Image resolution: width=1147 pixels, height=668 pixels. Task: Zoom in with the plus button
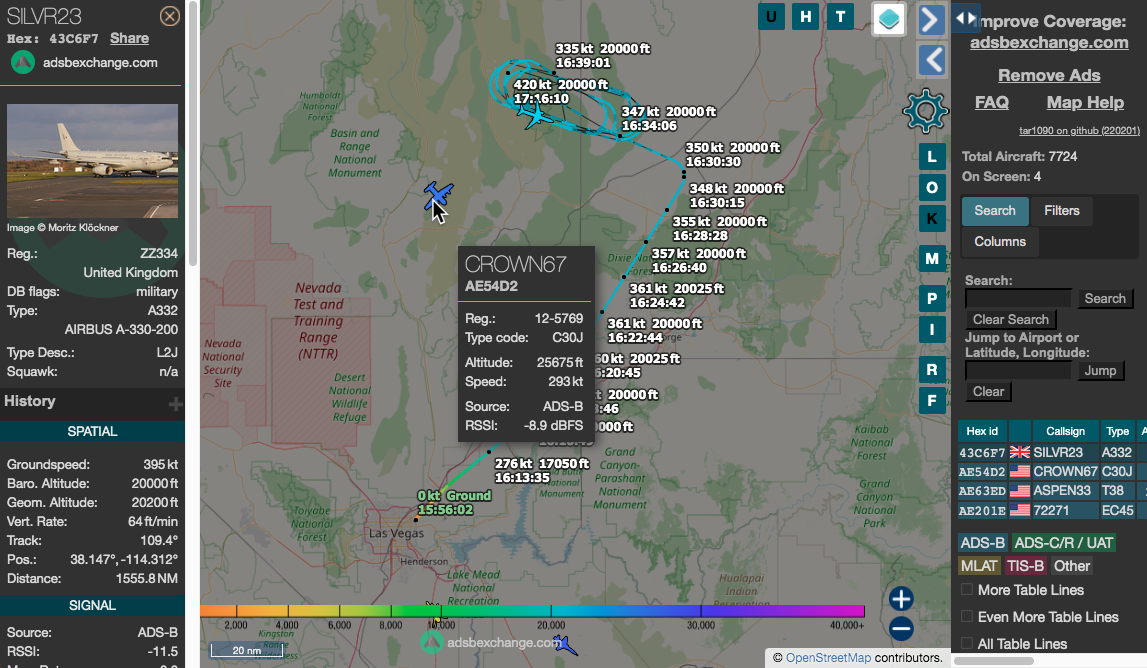click(x=901, y=599)
